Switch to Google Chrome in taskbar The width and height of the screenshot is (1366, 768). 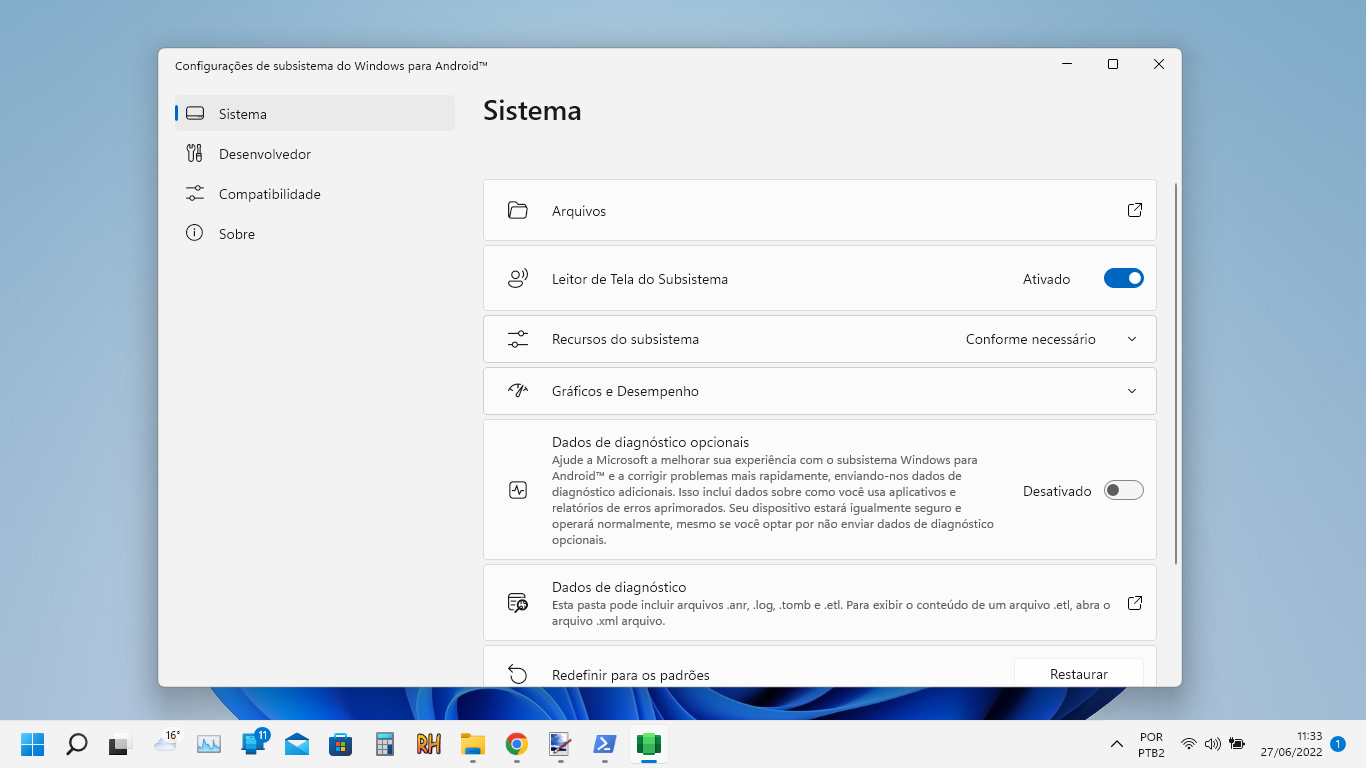coord(517,744)
